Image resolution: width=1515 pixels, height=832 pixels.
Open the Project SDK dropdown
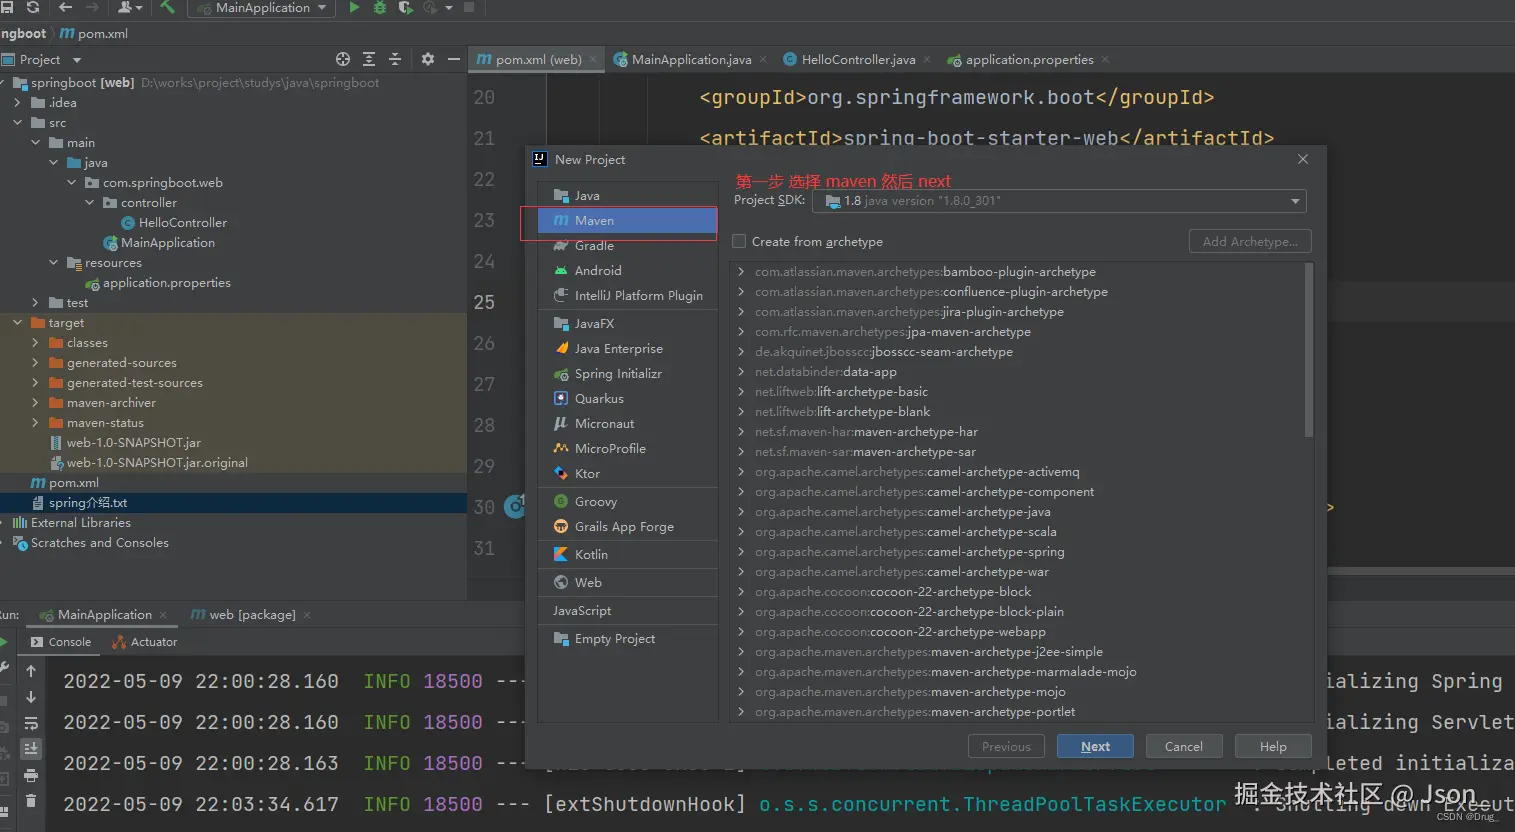point(1059,201)
